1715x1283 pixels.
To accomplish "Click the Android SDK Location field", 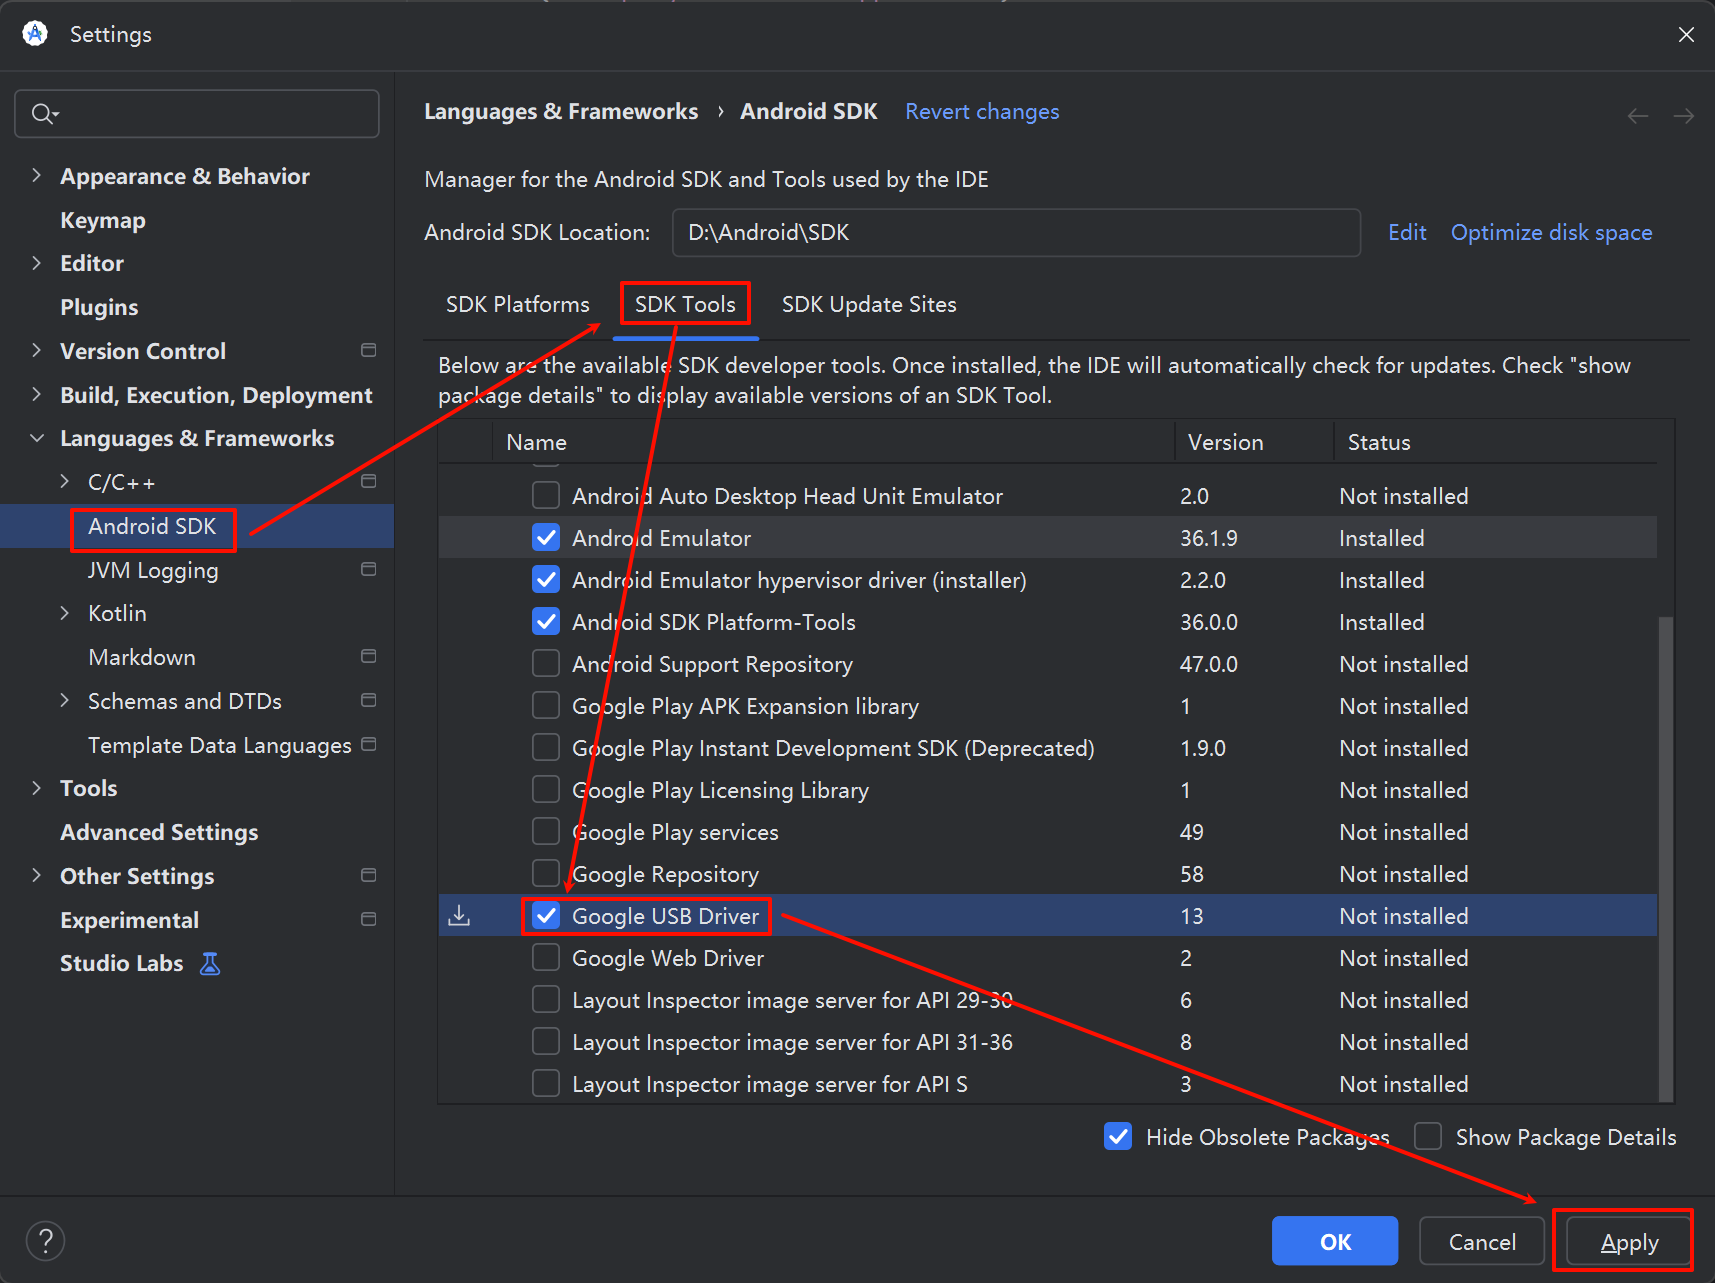I will [1016, 232].
